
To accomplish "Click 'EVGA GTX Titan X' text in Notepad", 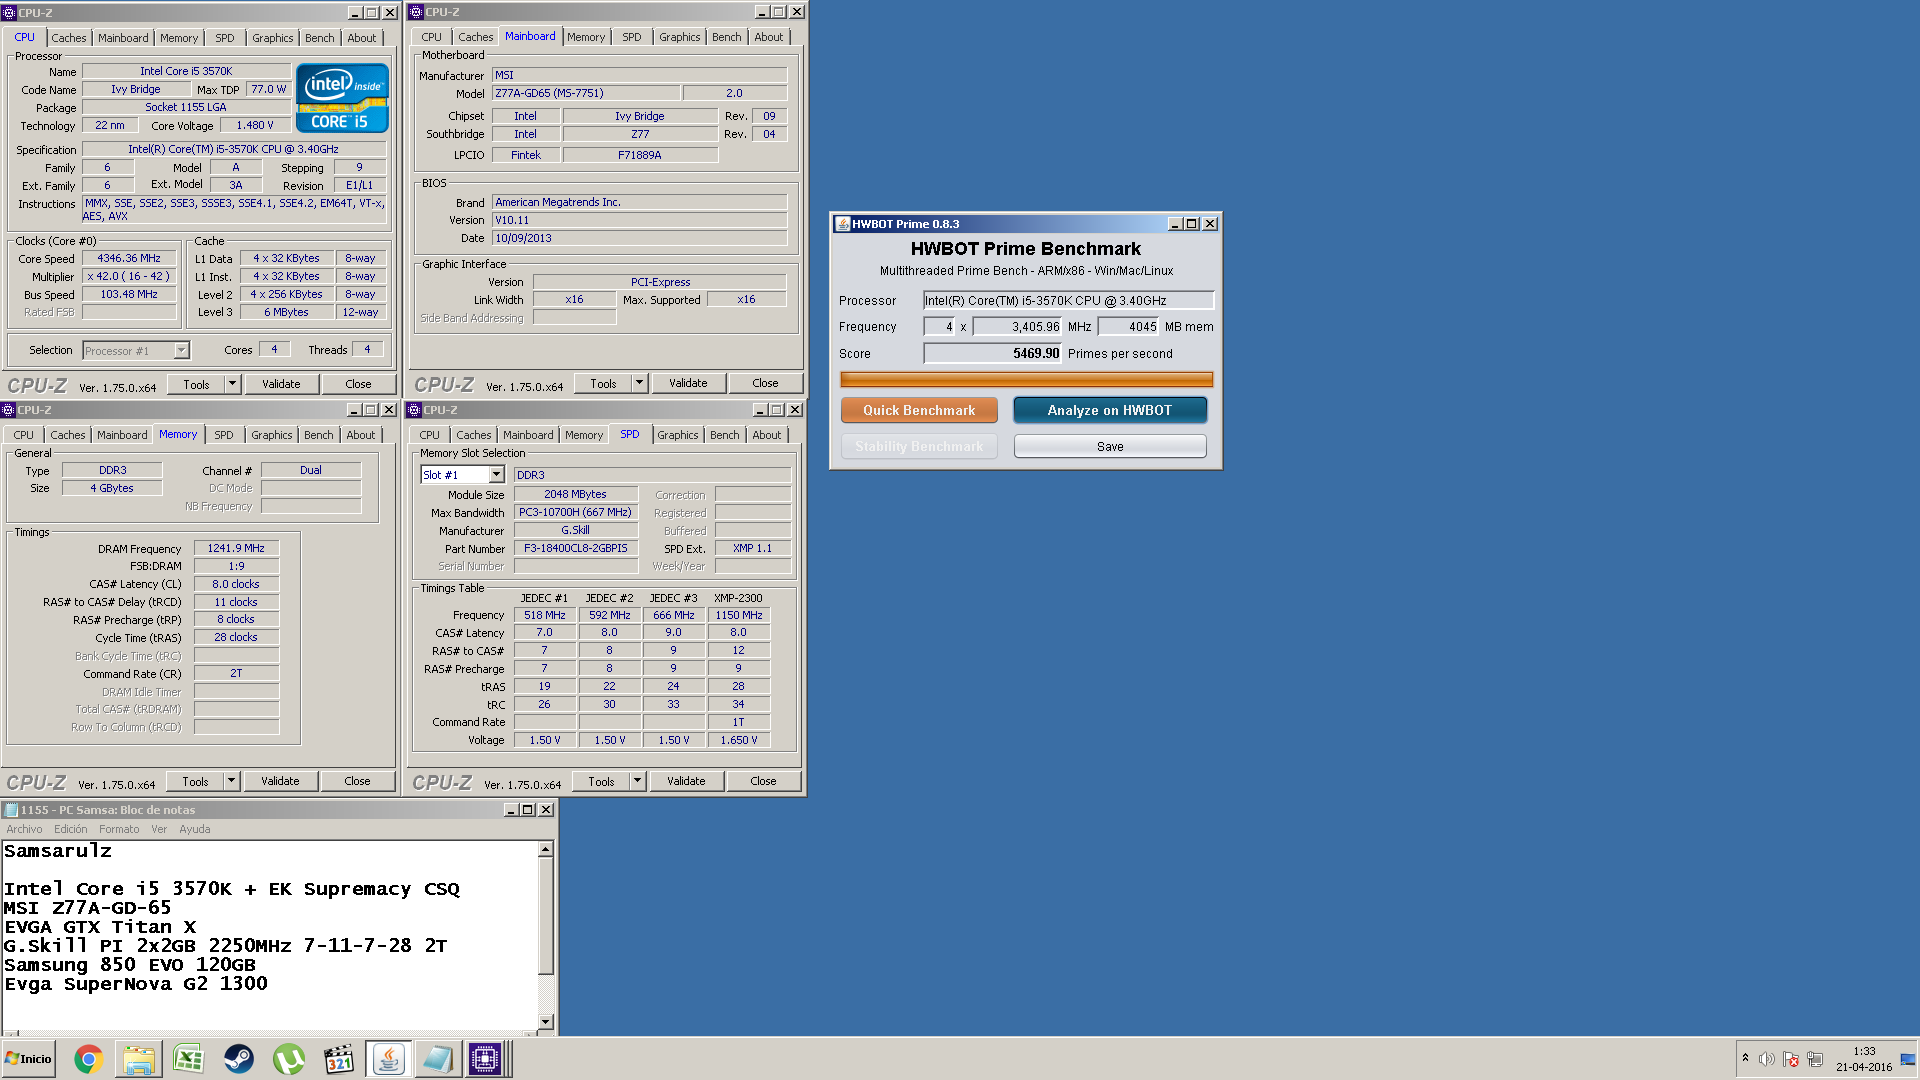I will 100,927.
